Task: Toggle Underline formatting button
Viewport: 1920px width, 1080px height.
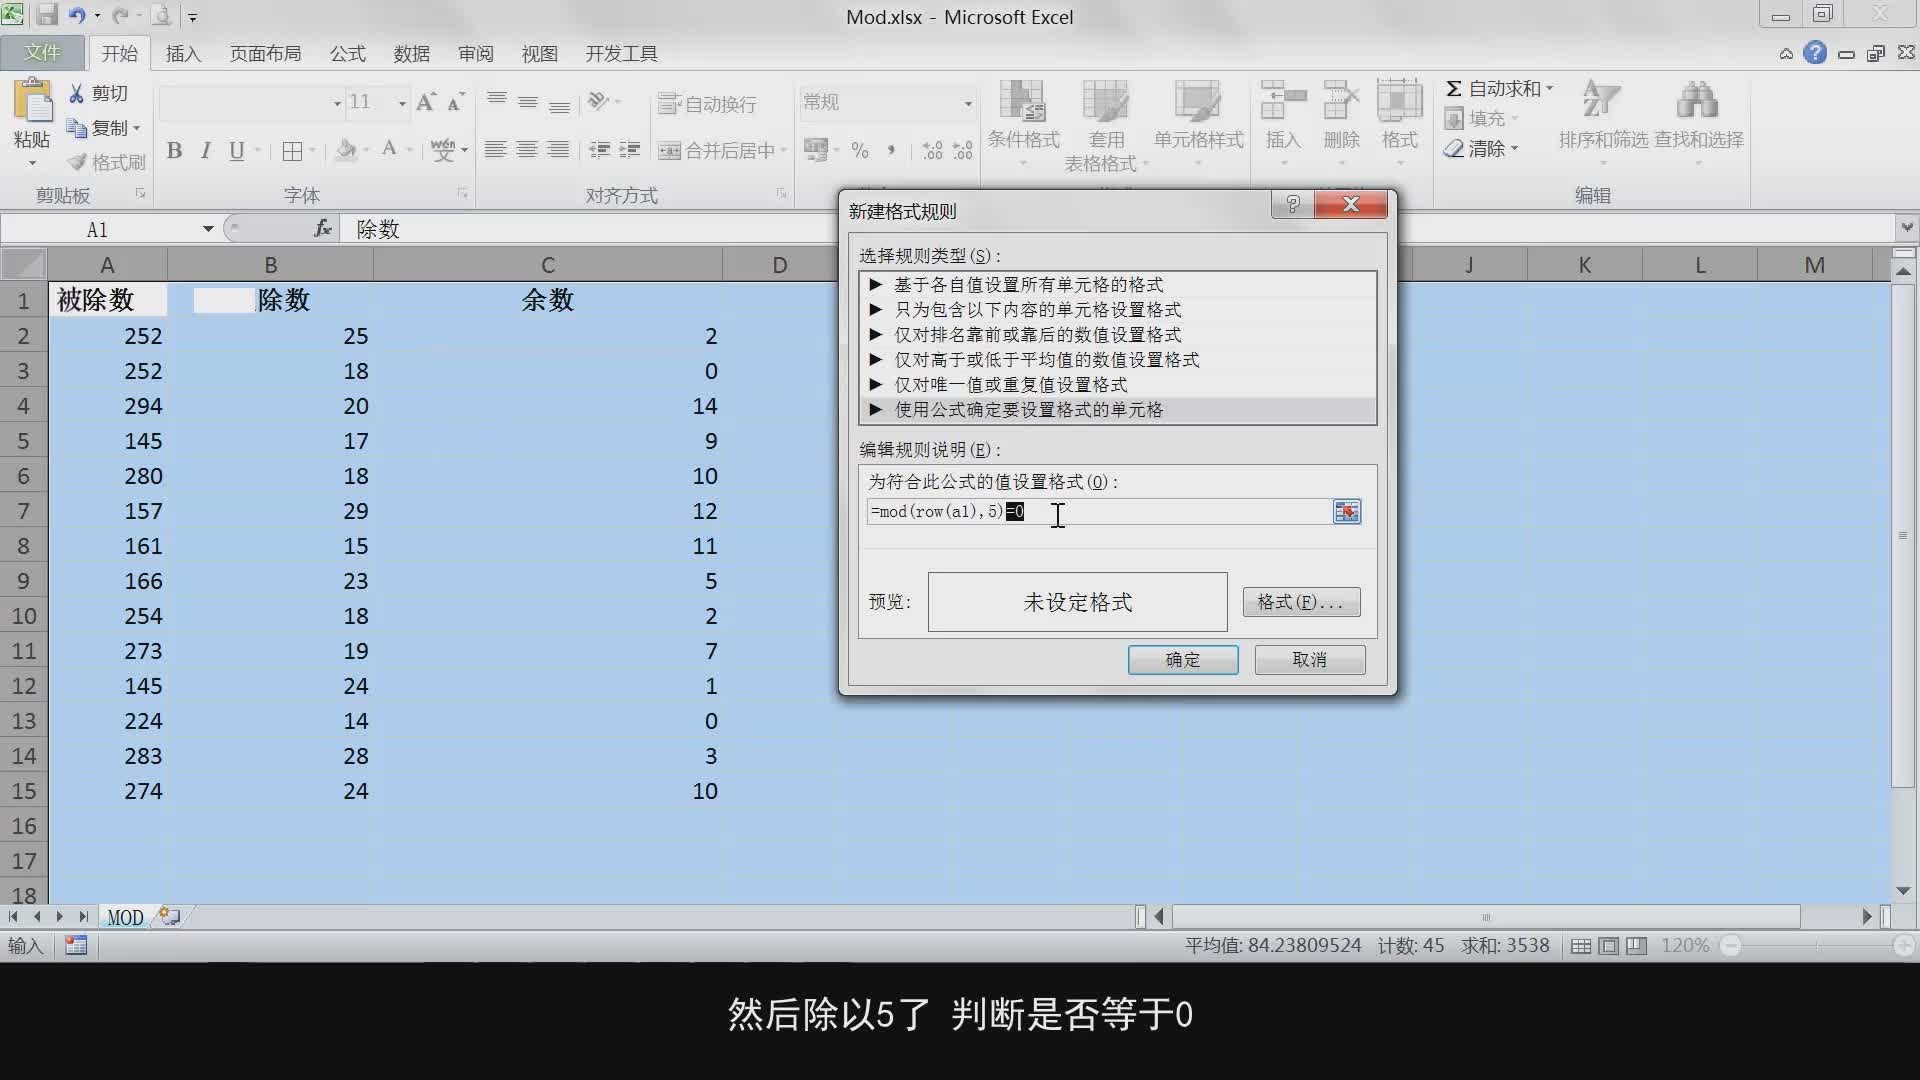Action: [x=236, y=151]
